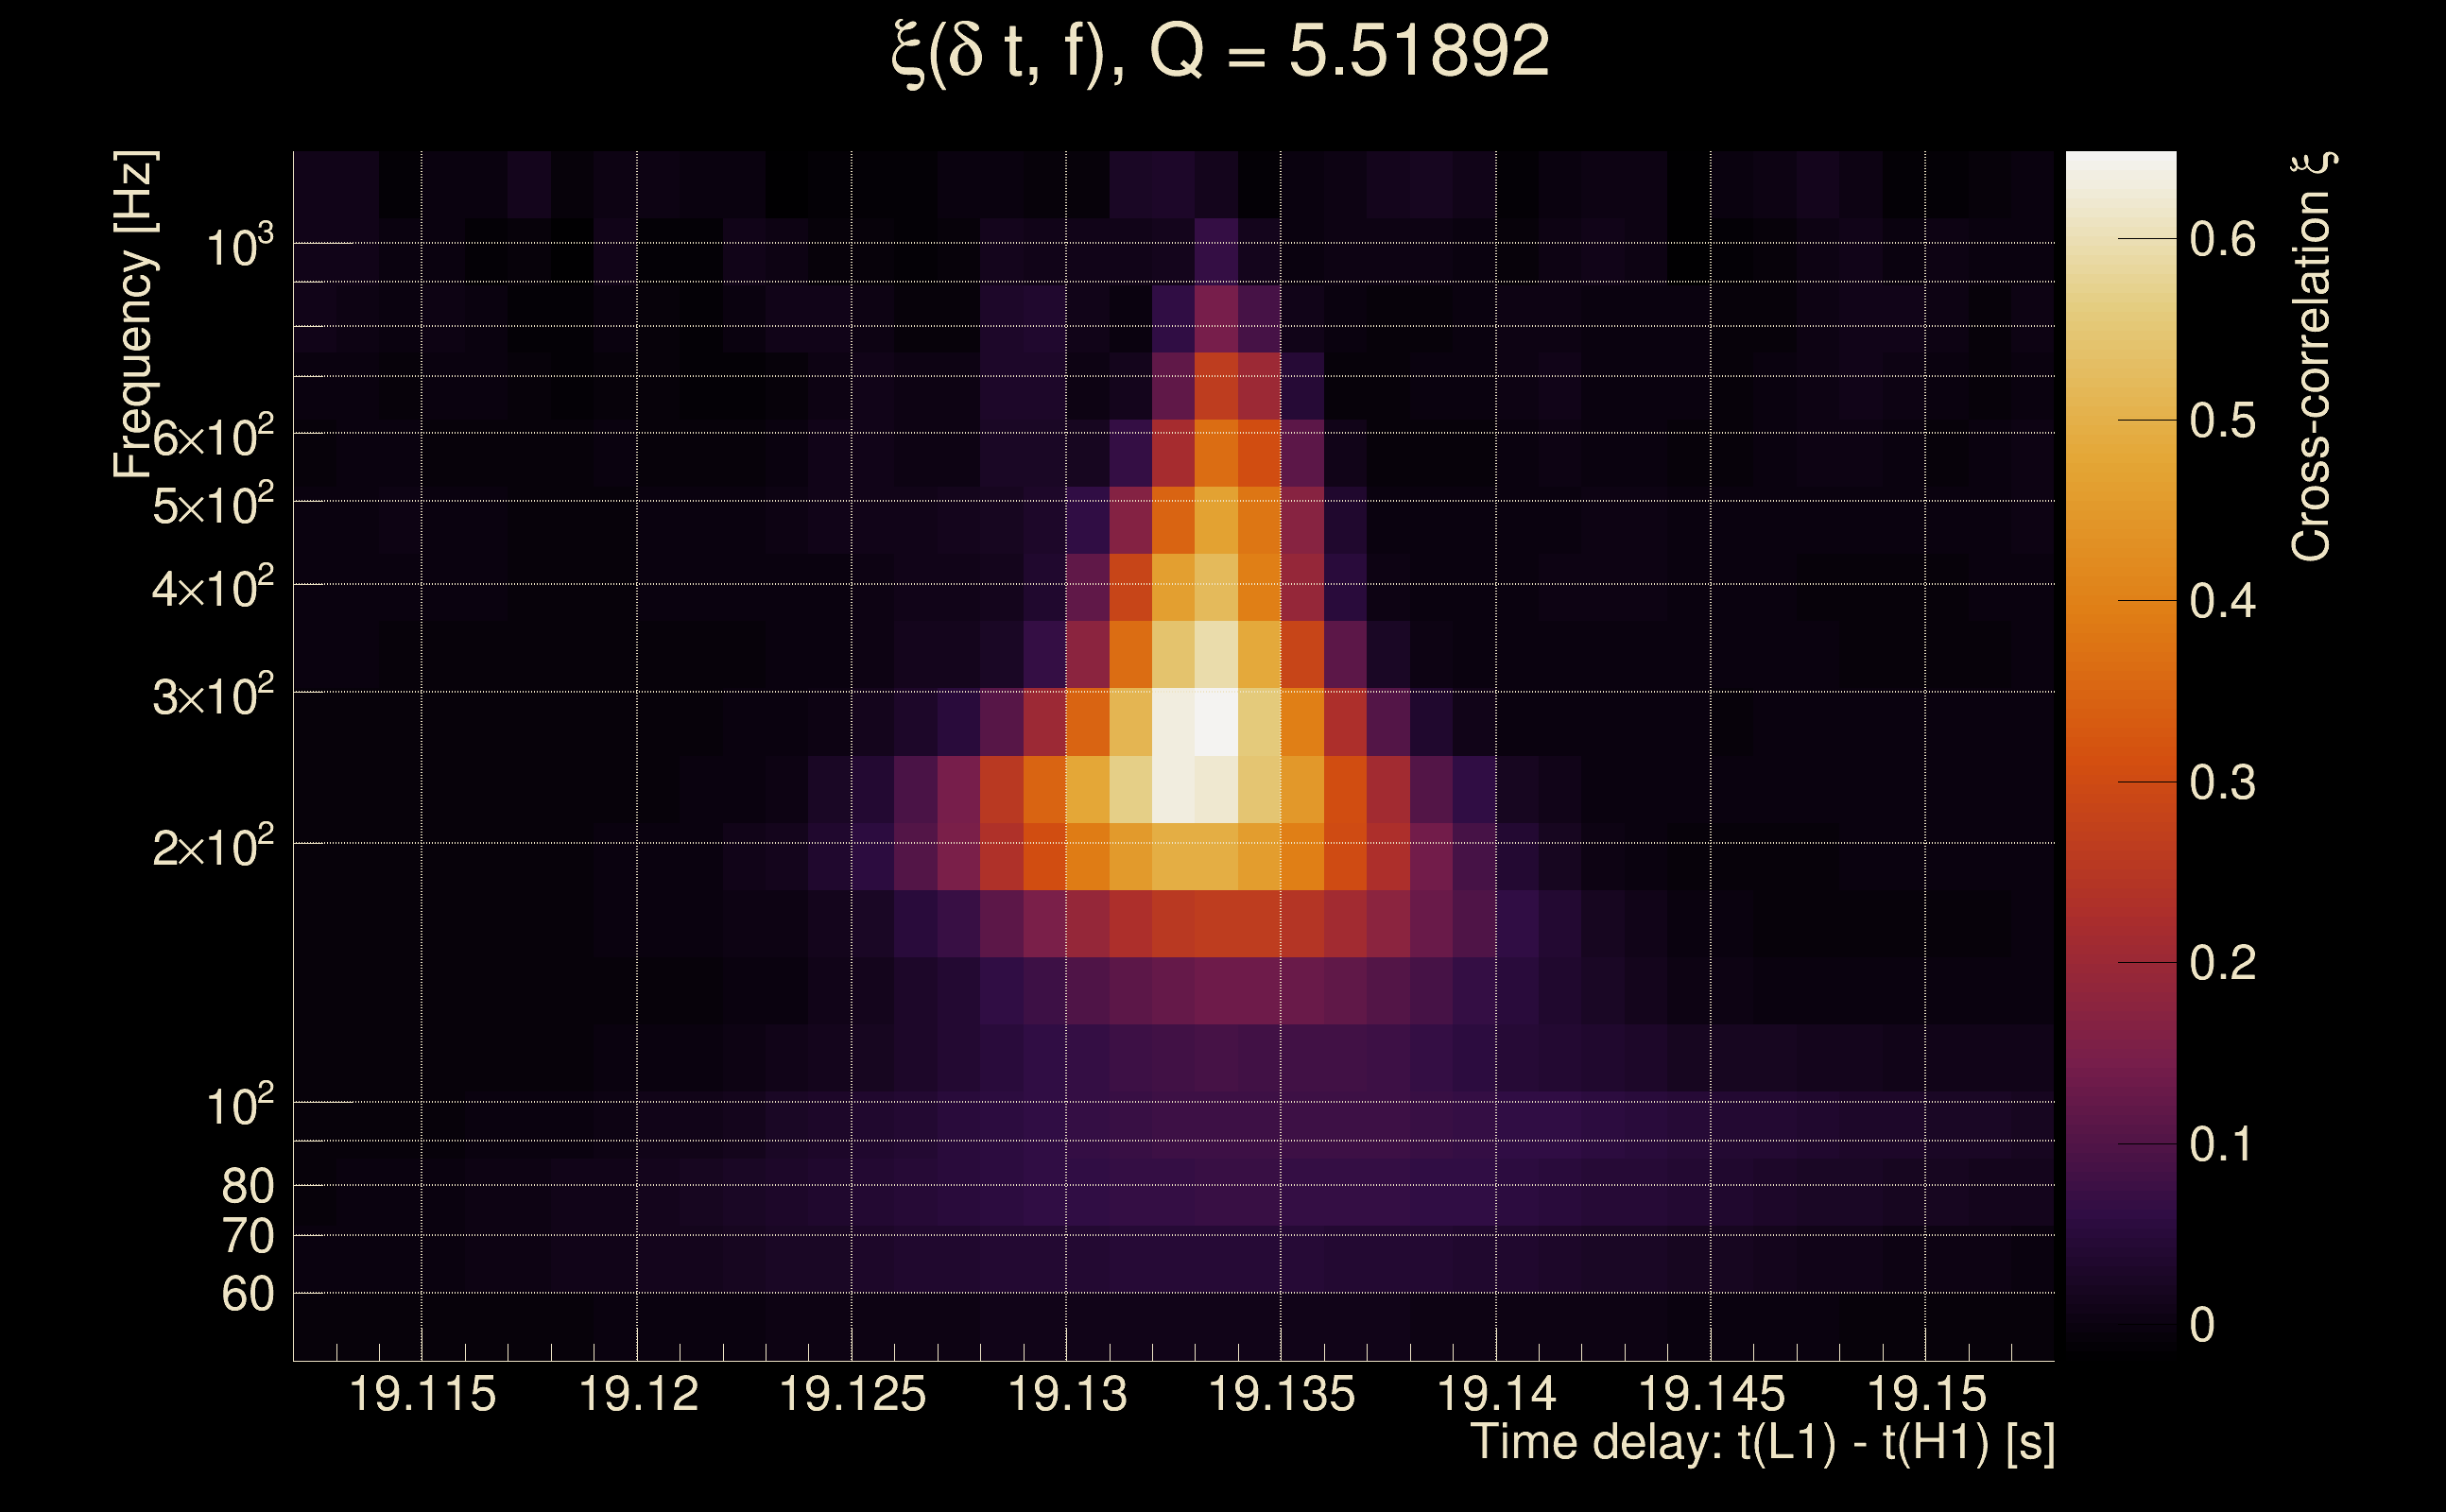Click the 60 frequency tick label
This screenshot has width=2446, height=1512.
coord(247,1295)
